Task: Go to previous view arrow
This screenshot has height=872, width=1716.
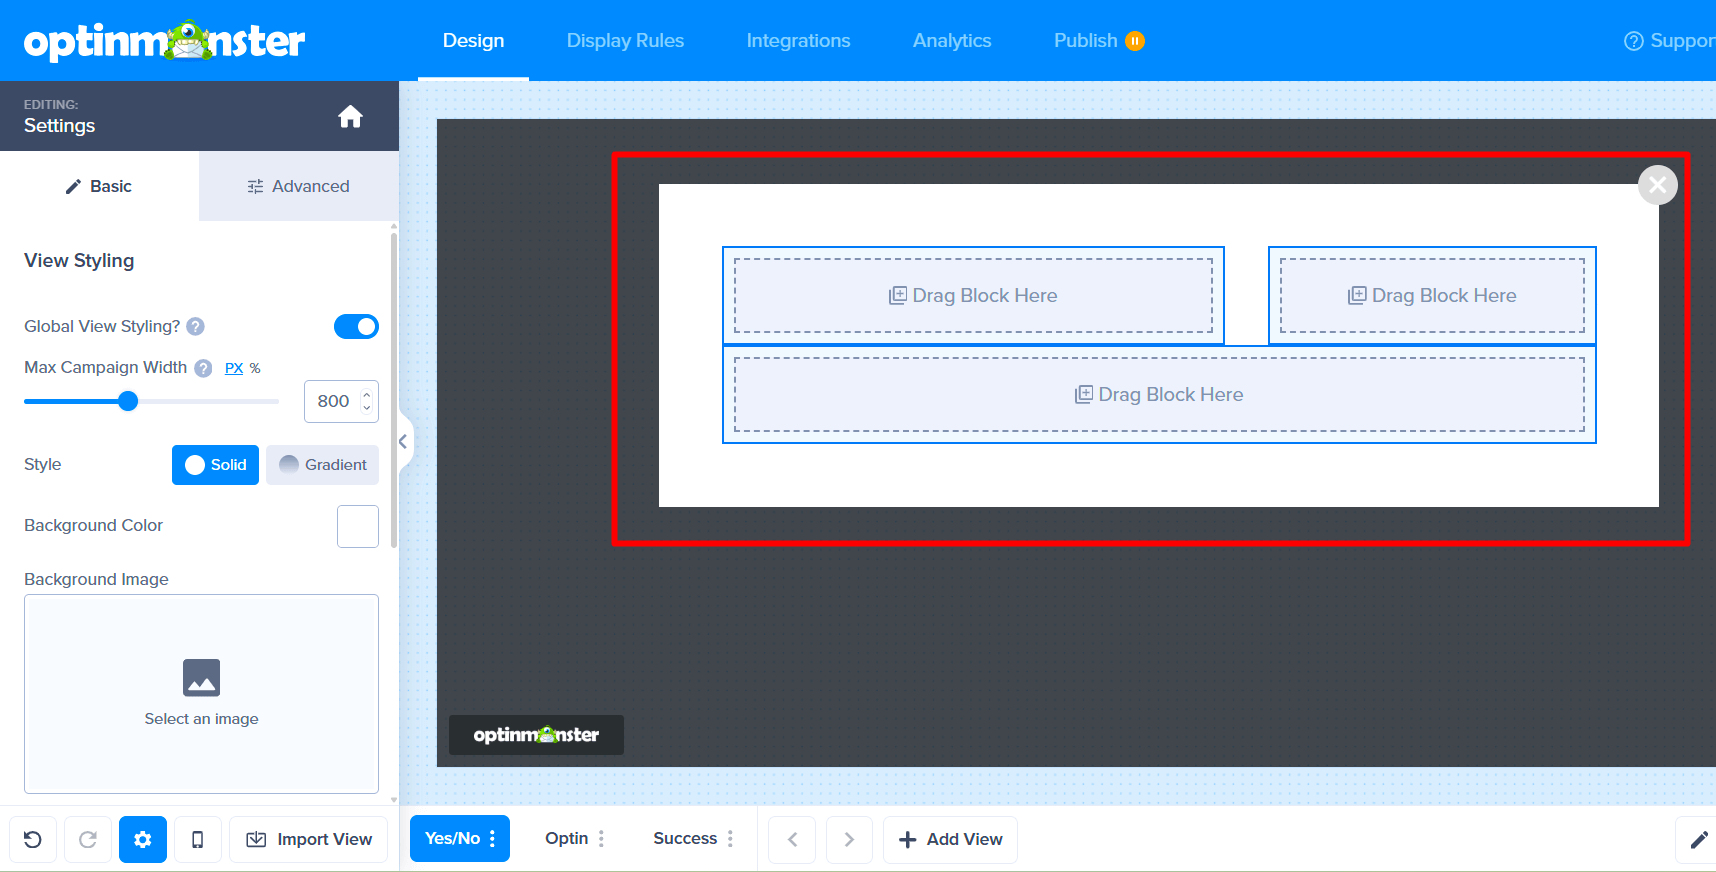Action: point(792,839)
